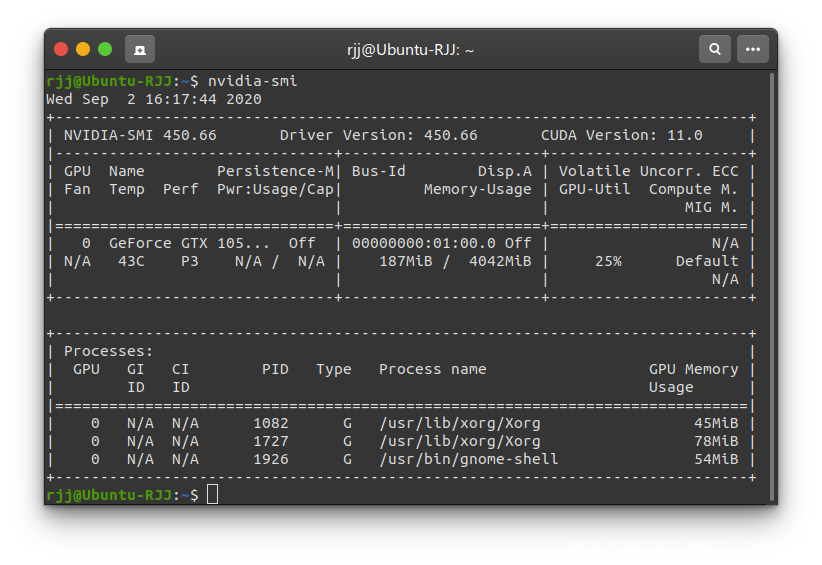Click the Process name column header

432,370
